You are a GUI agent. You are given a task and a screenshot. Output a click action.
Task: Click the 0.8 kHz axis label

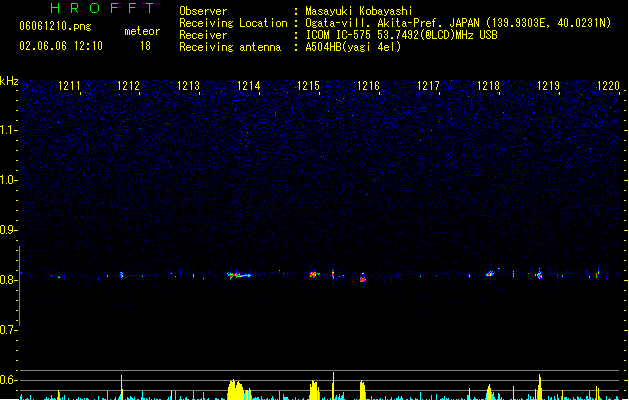click(x=8, y=280)
